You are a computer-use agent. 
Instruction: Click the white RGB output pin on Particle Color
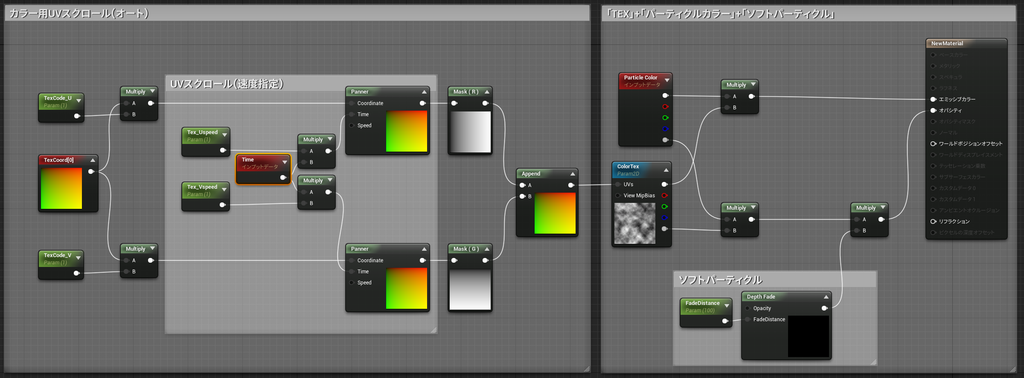click(x=665, y=95)
